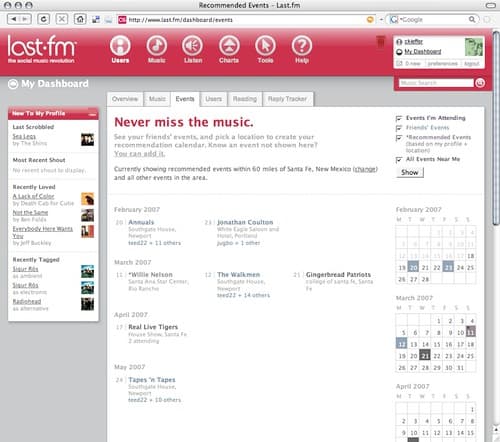Open the Real Live Tigers event link
The image size is (500, 442).
click(153, 327)
